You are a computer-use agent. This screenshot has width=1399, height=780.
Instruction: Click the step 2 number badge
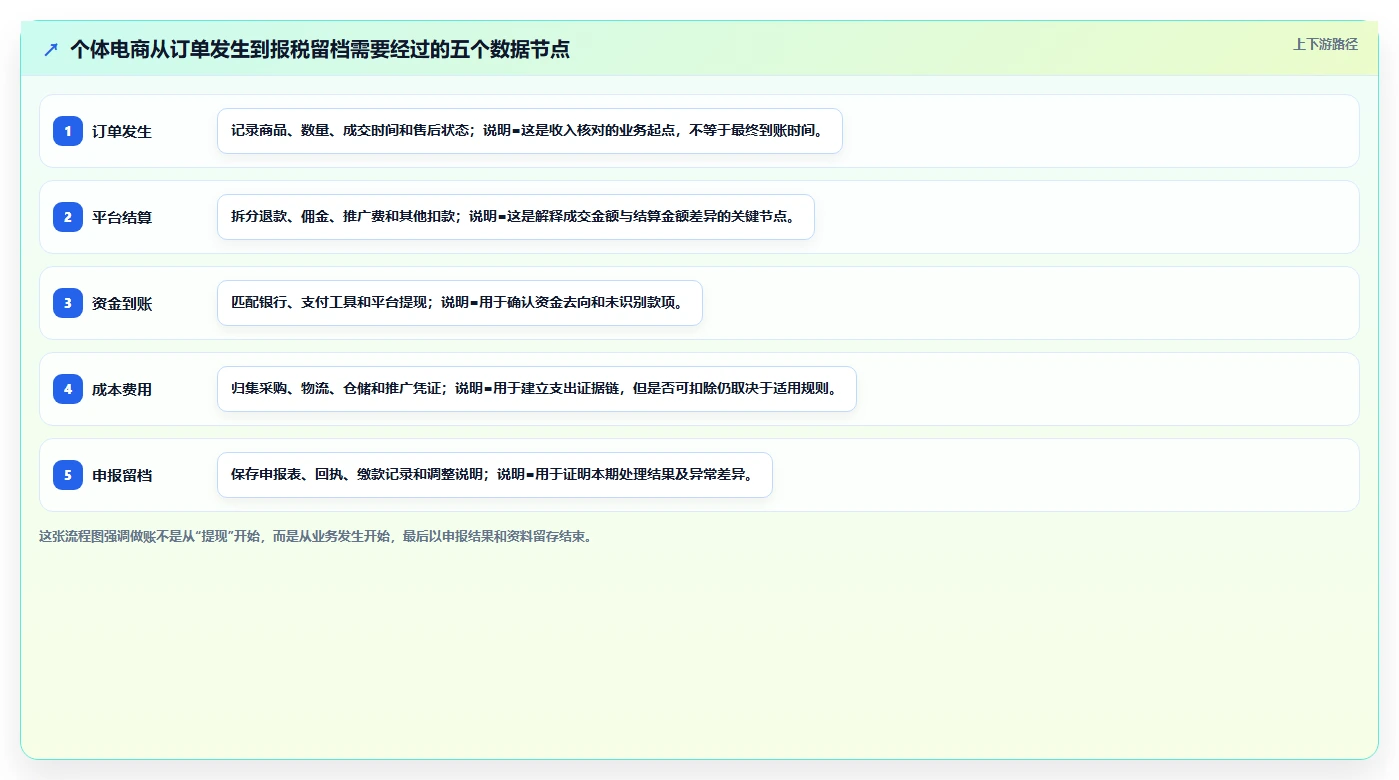coord(68,217)
